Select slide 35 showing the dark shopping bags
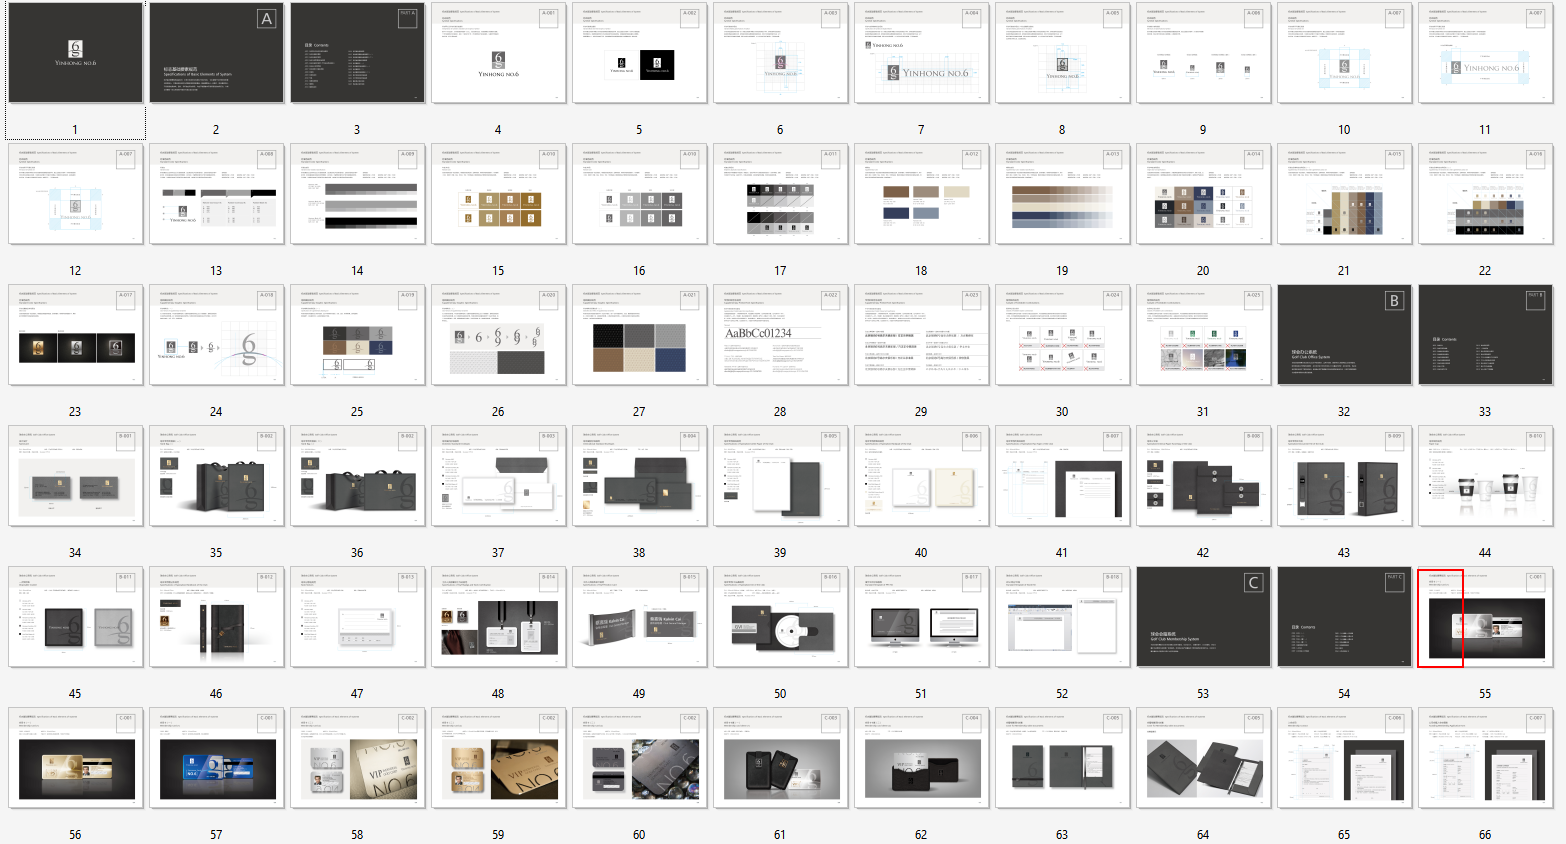The image size is (1566, 844). tap(216, 476)
